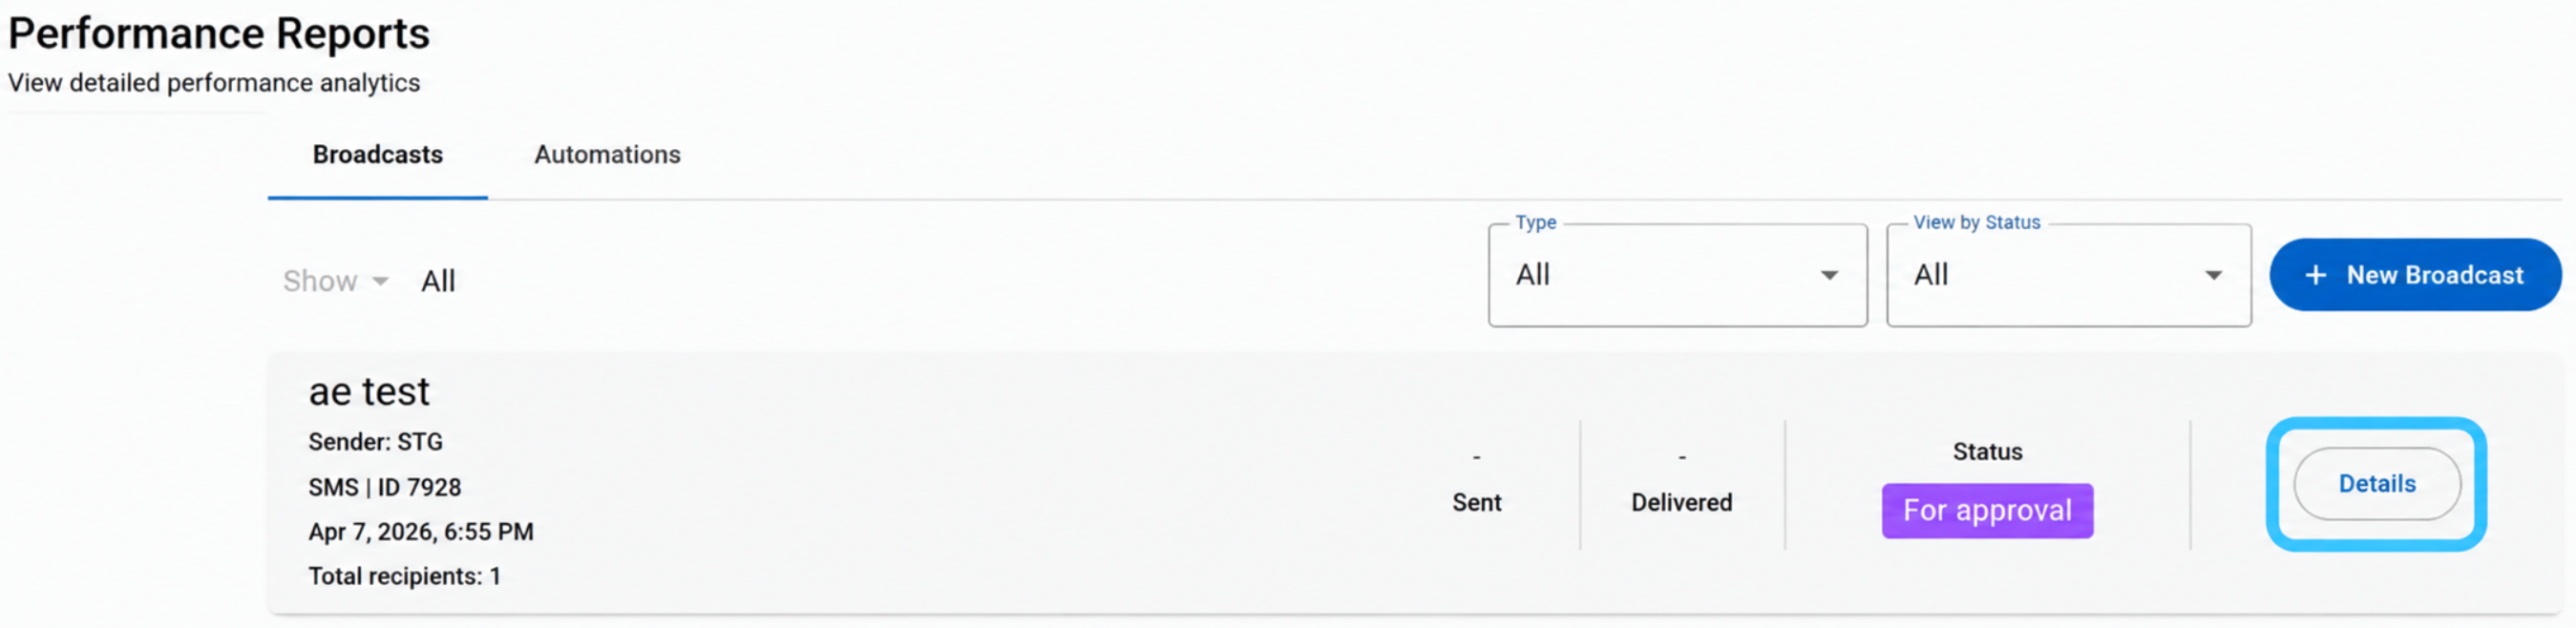Click the plus icon on New Broadcast

[2316, 275]
